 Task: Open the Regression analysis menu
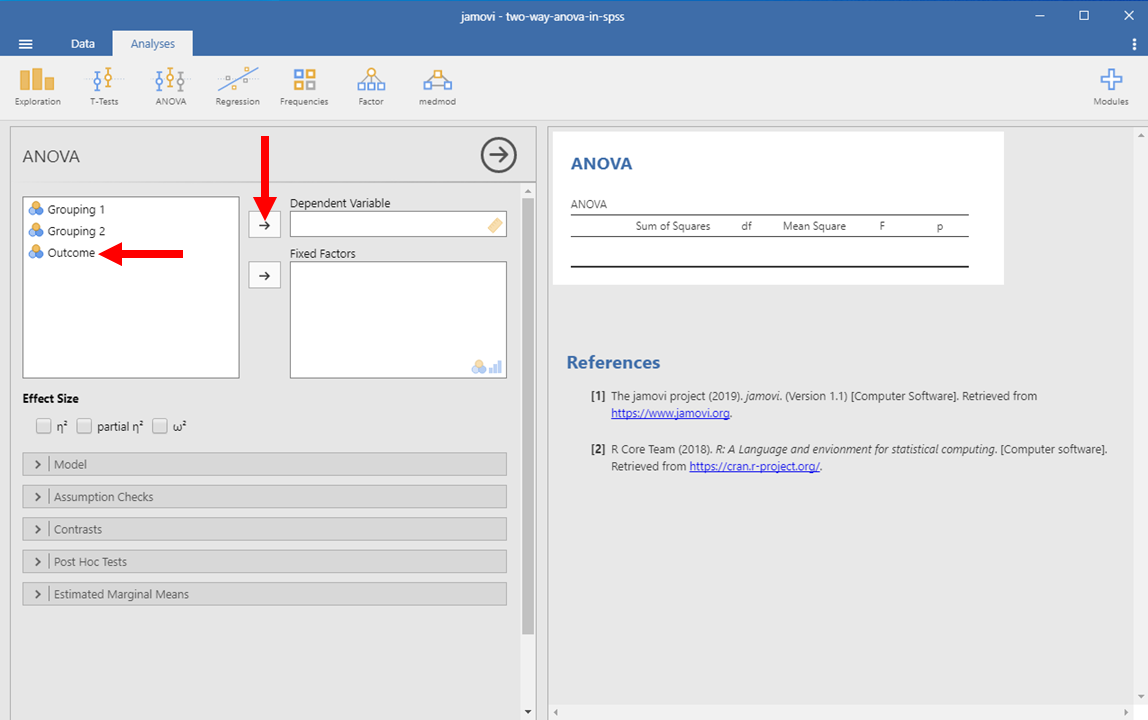pyautogui.click(x=237, y=86)
